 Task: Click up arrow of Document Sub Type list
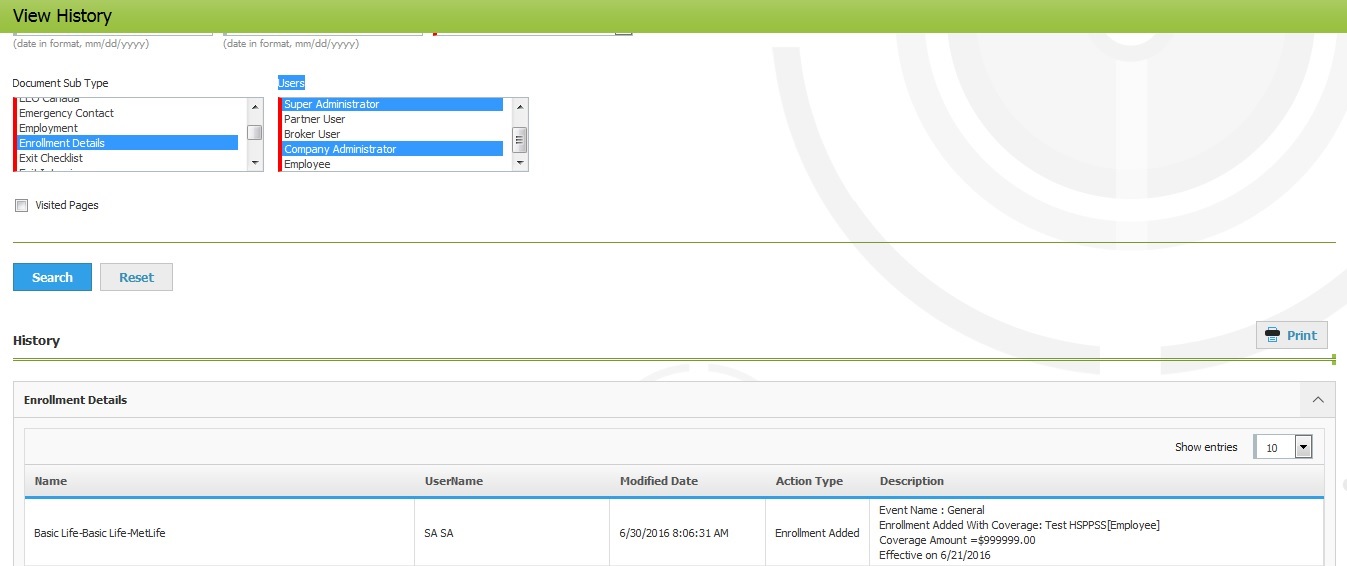coord(255,106)
